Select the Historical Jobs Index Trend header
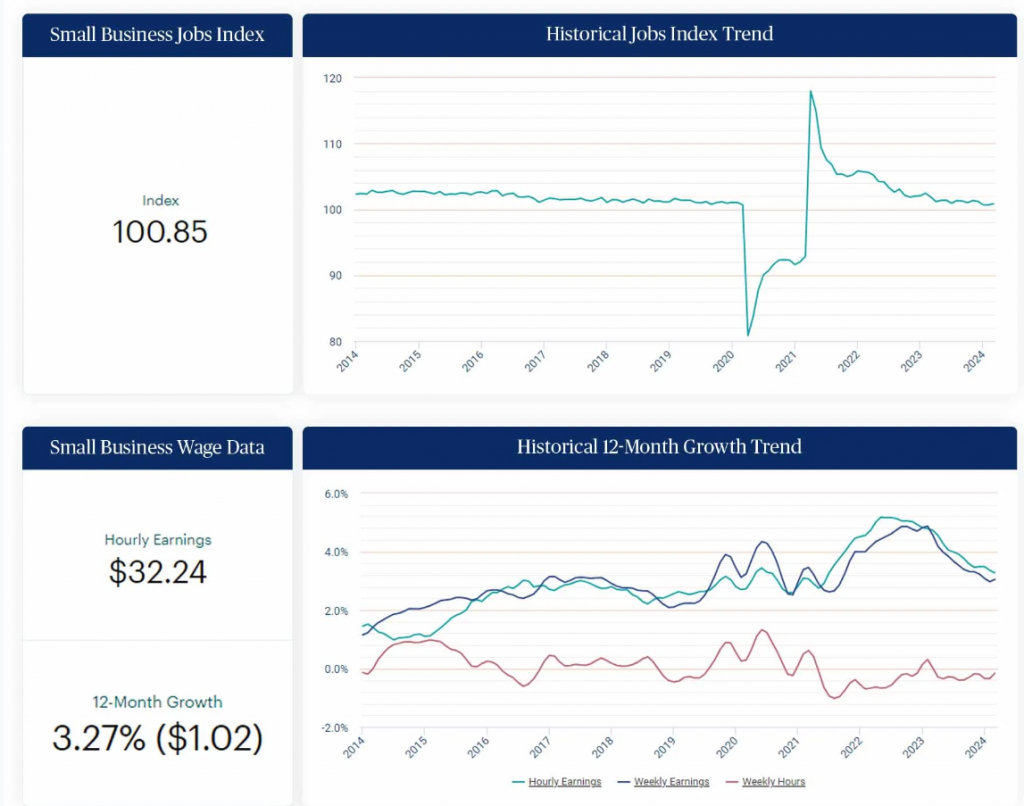The image size is (1024, 806). click(x=659, y=34)
